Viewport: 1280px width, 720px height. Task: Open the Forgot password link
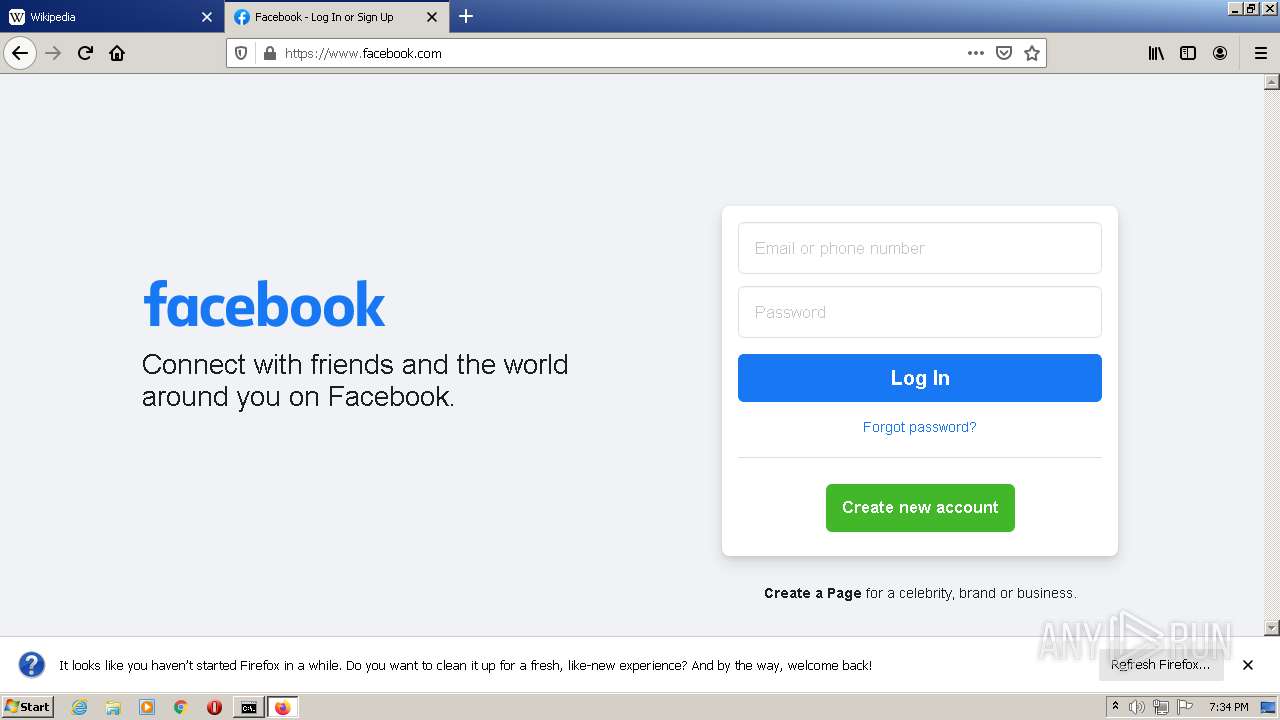click(x=919, y=427)
